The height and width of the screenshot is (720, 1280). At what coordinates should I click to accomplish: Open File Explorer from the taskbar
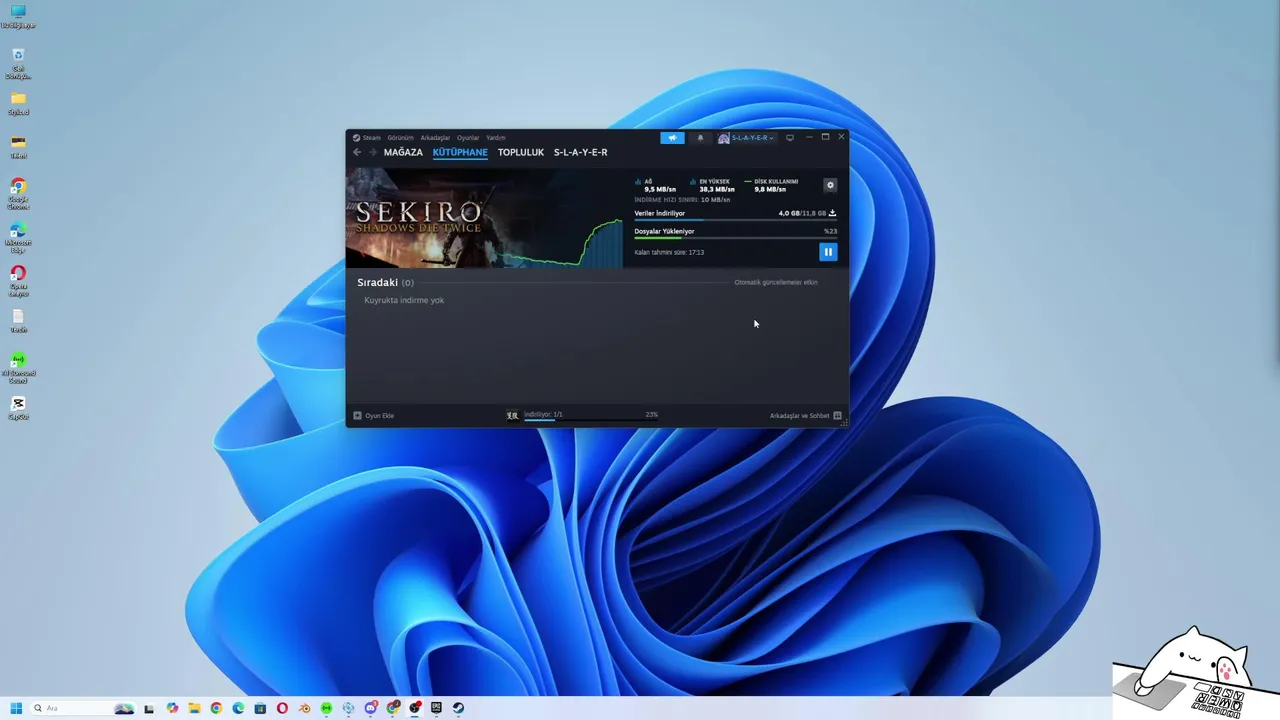tap(194, 708)
